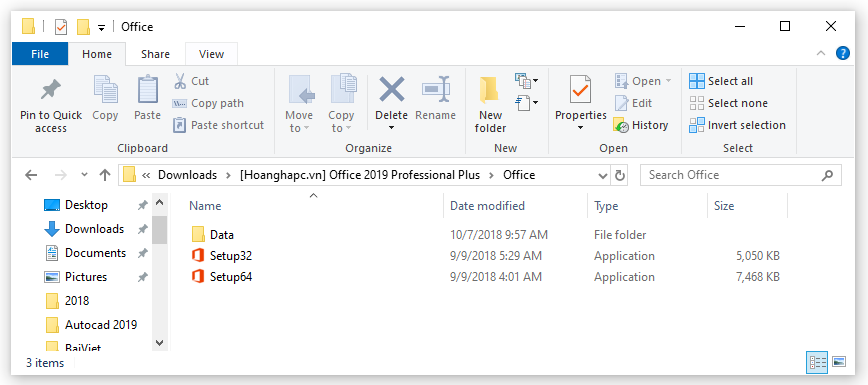Click the quick access New folder icon in title bar
The image size is (868, 385).
83,27
